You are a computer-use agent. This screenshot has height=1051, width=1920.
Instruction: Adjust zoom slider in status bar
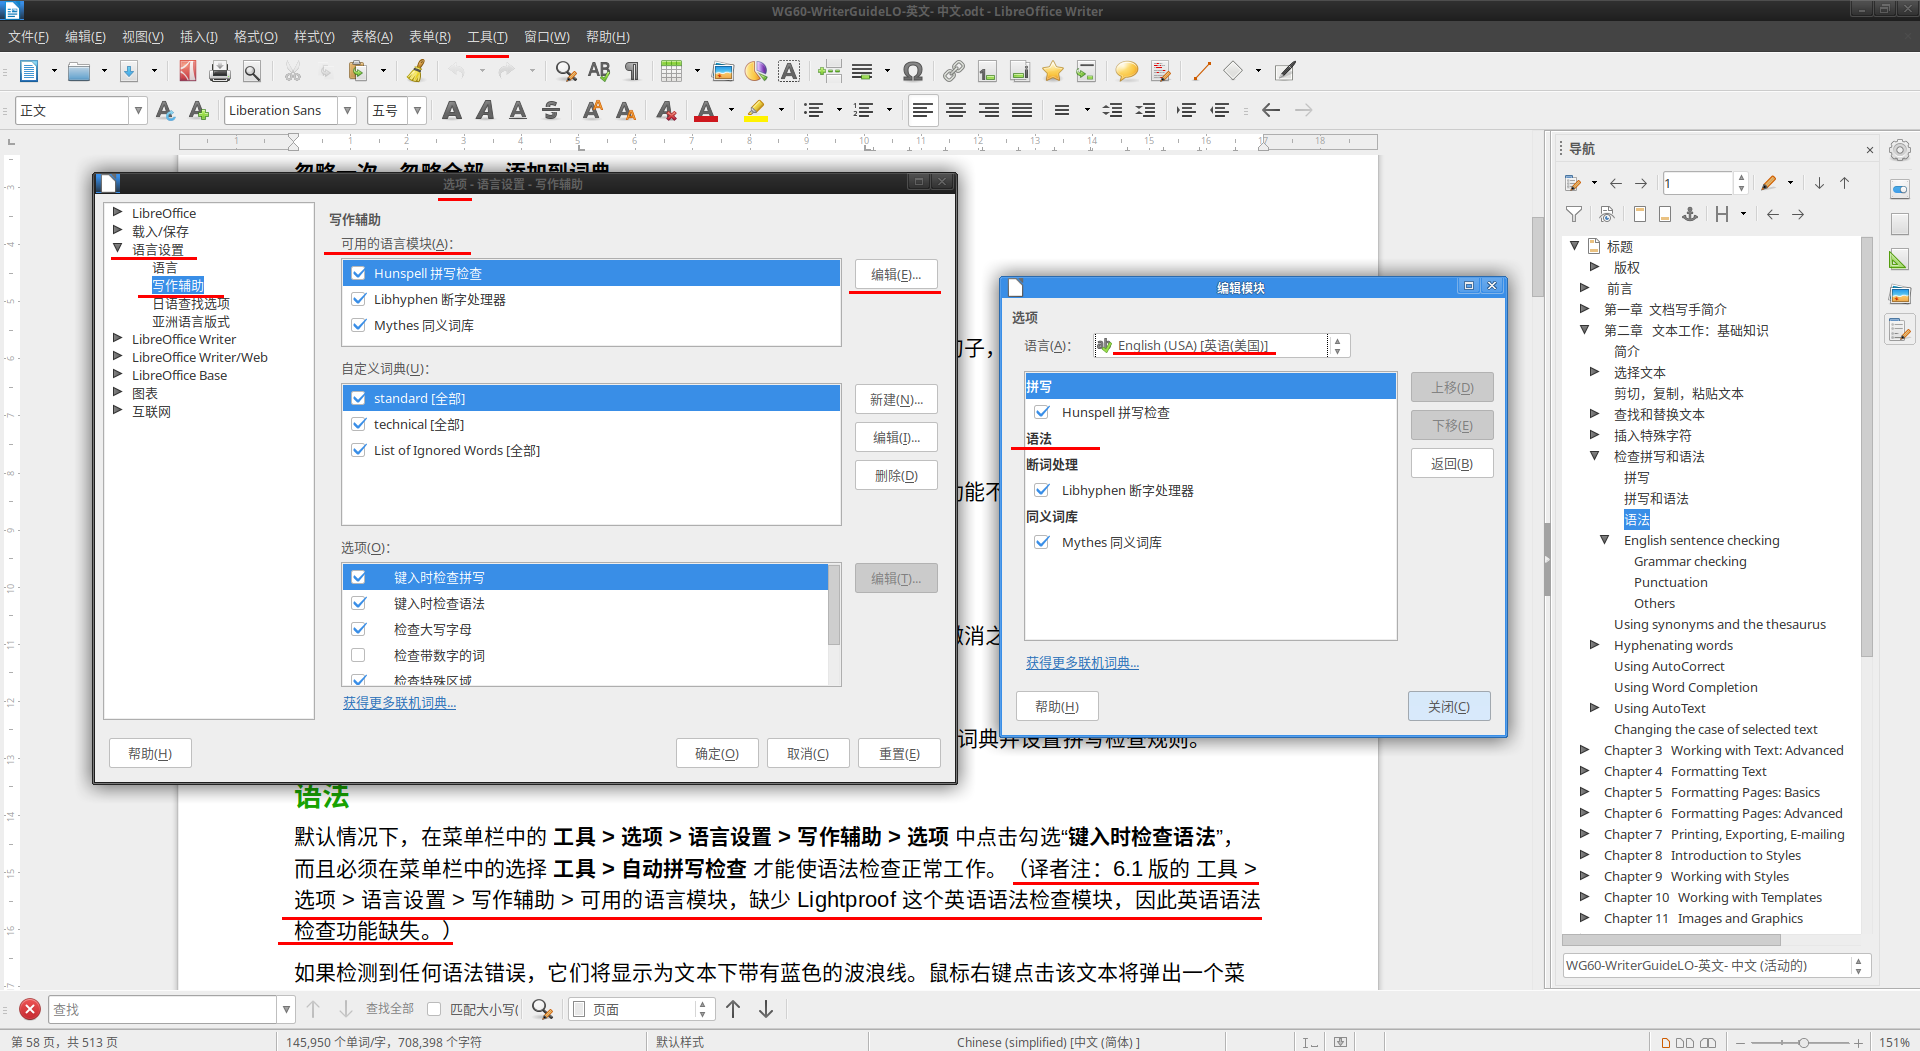1803,1042
